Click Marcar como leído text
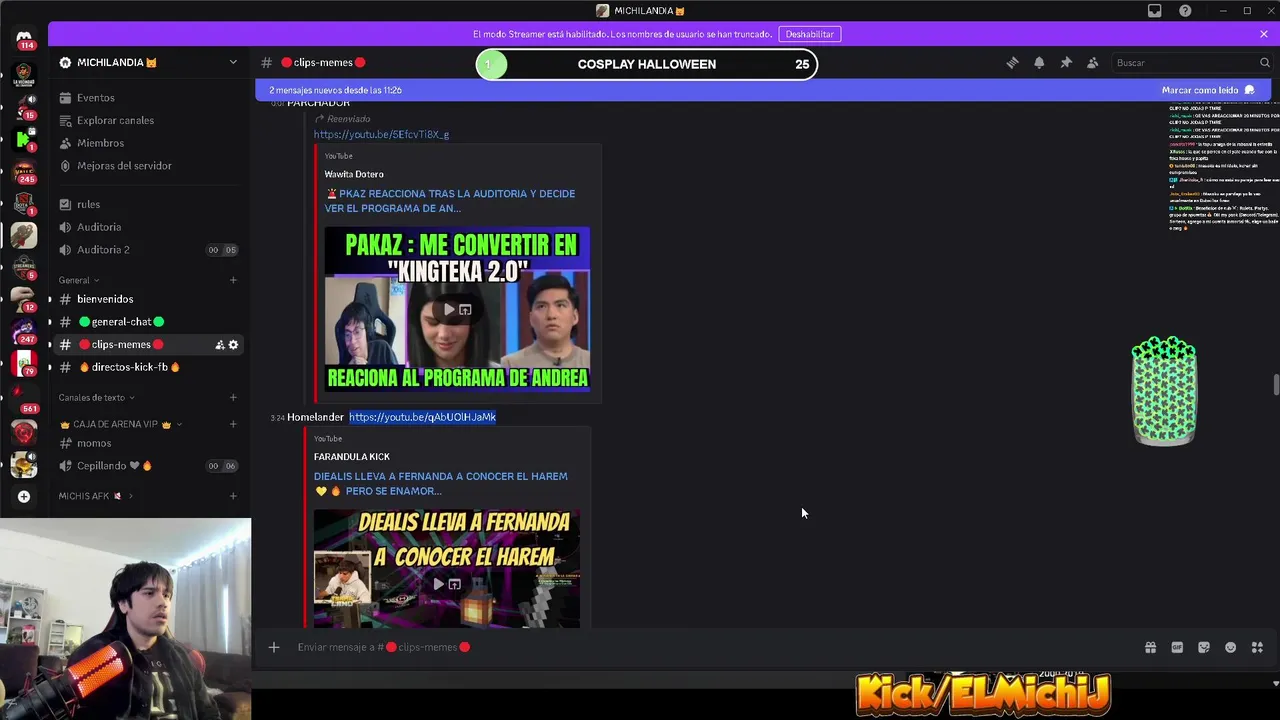Image resolution: width=1280 pixels, height=720 pixels. (x=1199, y=90)
